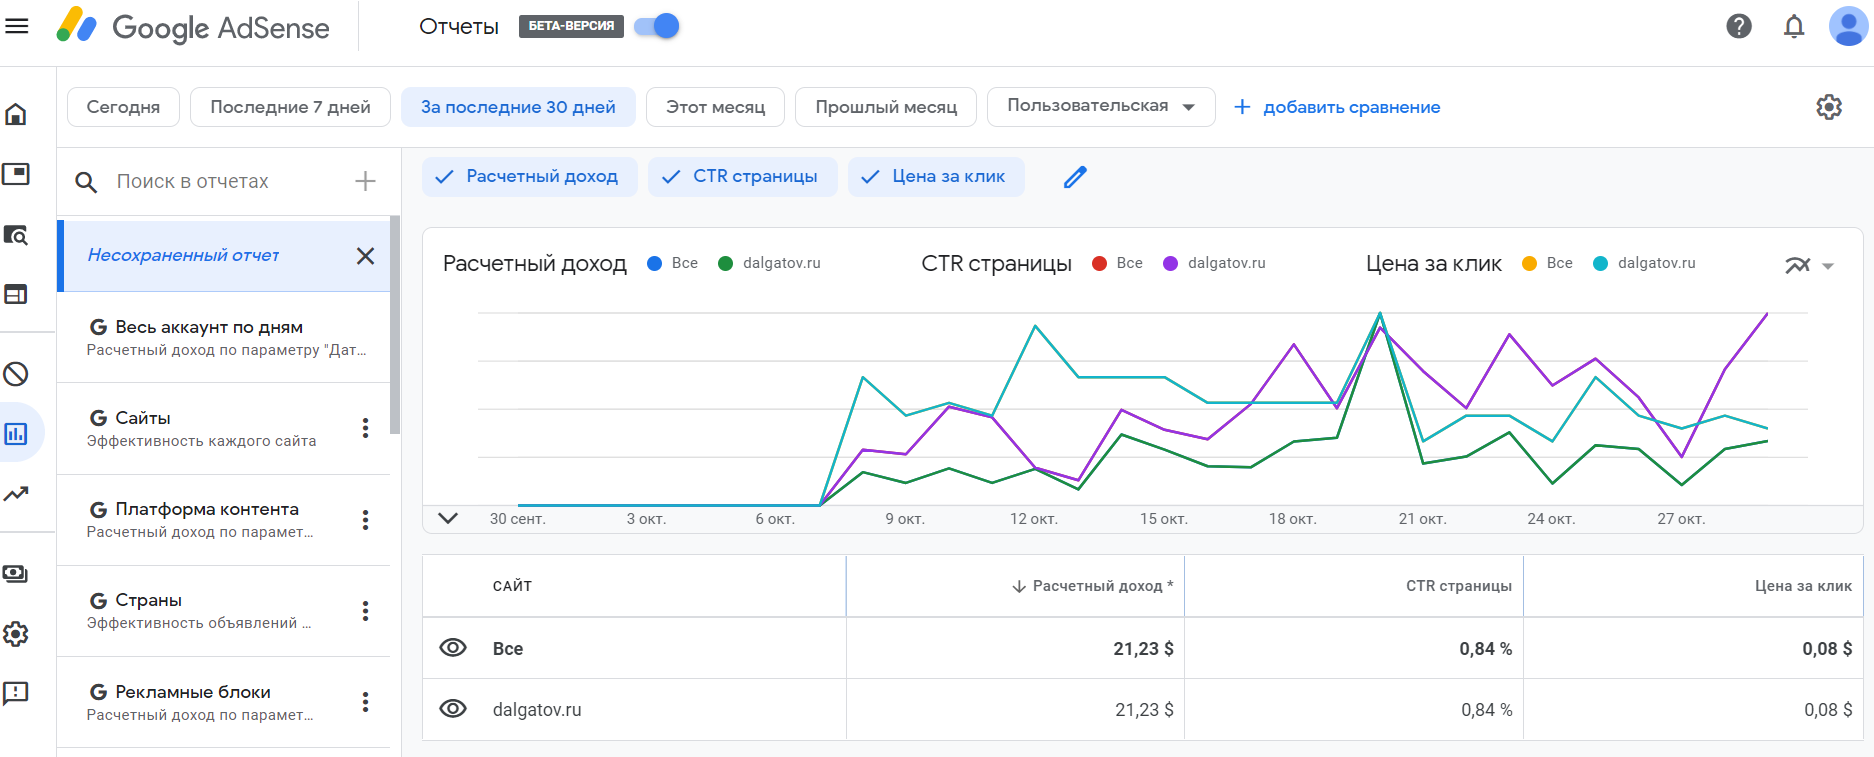Click the pencil edit metrics icon
The image size is (1874, 757).
coord(1075,177)
